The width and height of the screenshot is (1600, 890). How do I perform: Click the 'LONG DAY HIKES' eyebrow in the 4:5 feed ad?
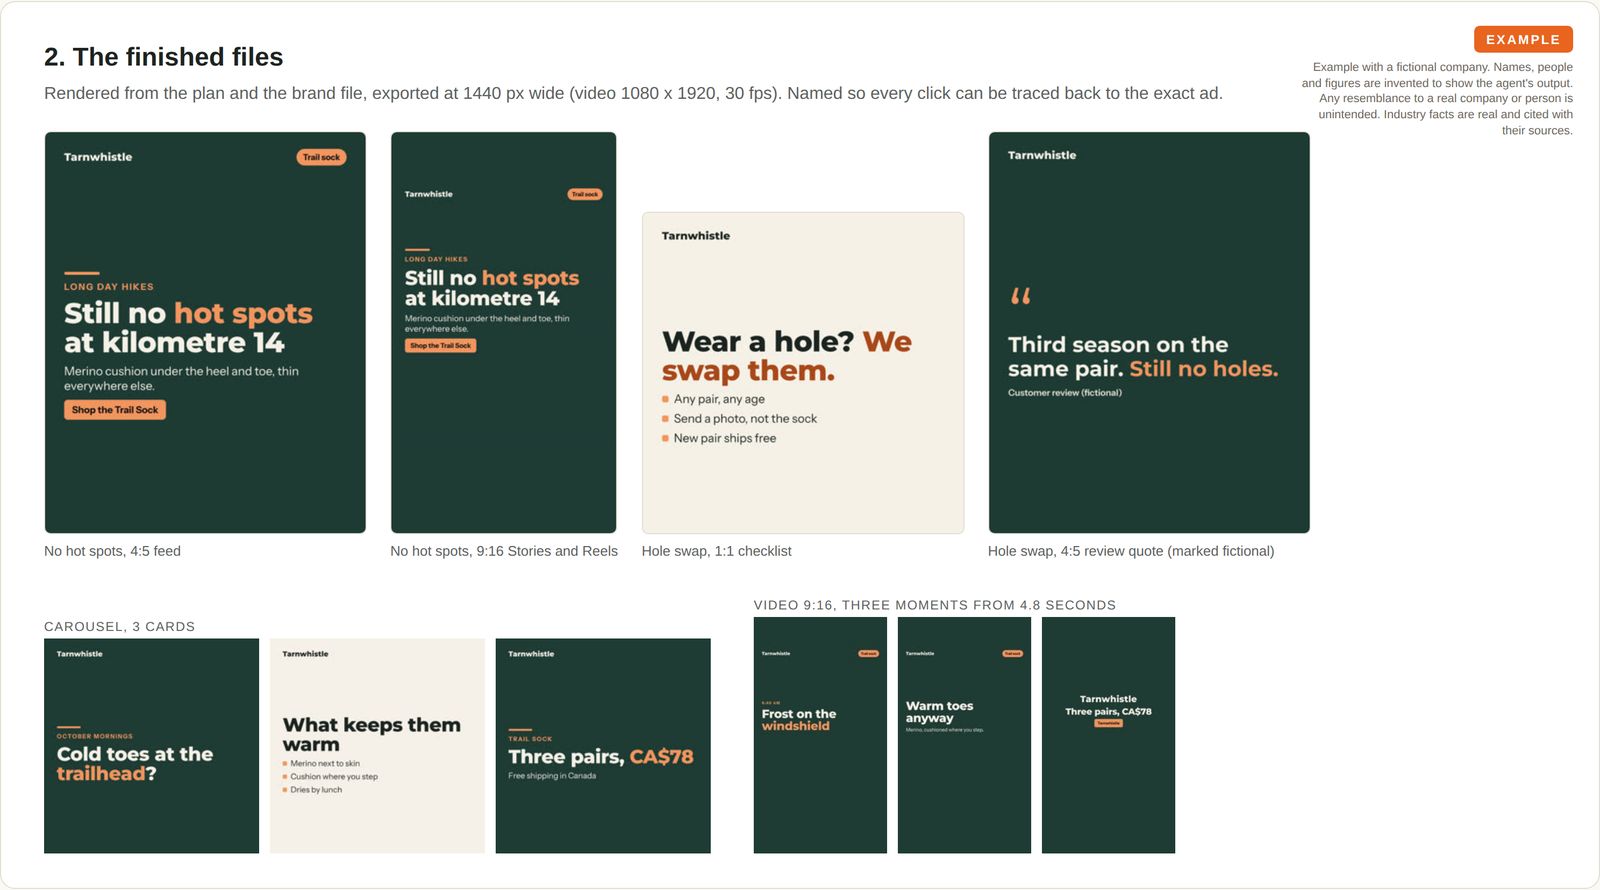tap(109, 287)
